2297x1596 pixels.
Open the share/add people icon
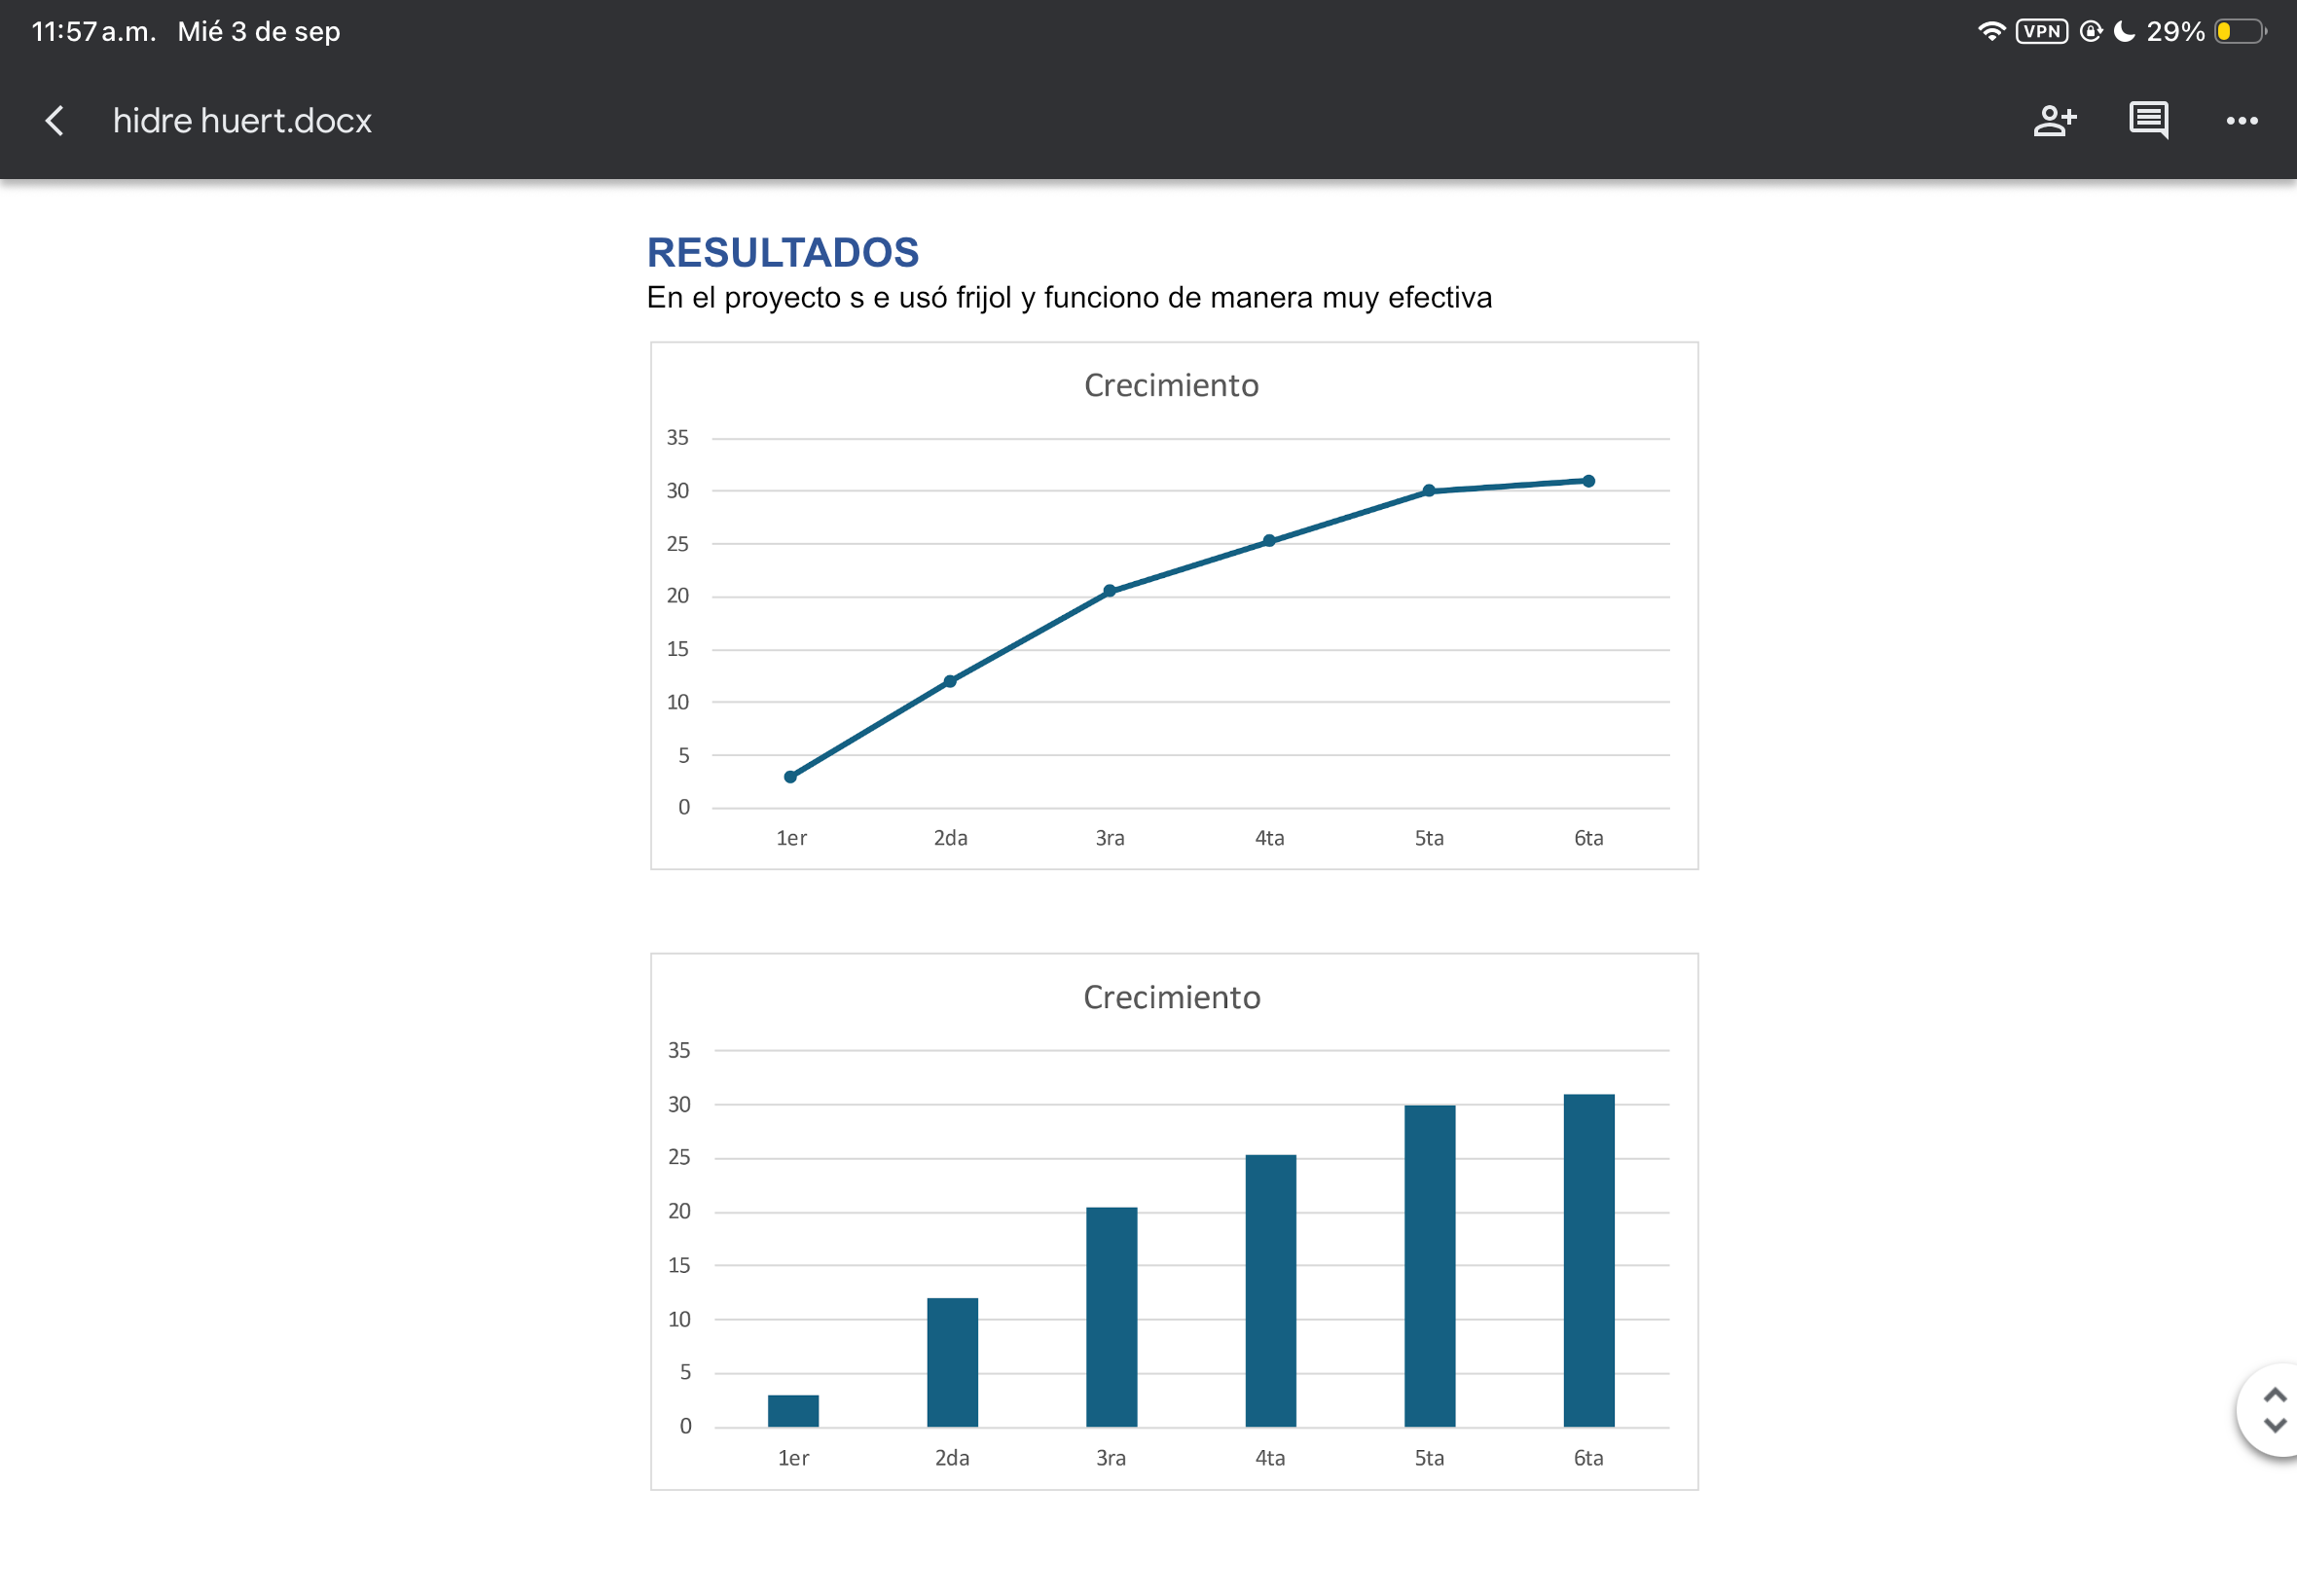pos(2054,121)
